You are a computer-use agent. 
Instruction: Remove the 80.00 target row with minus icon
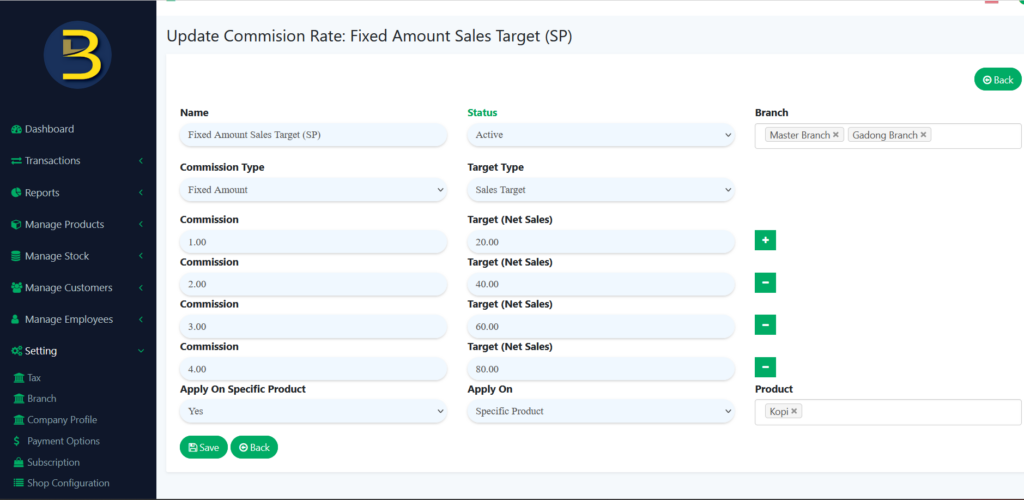[x=765, y=367]
